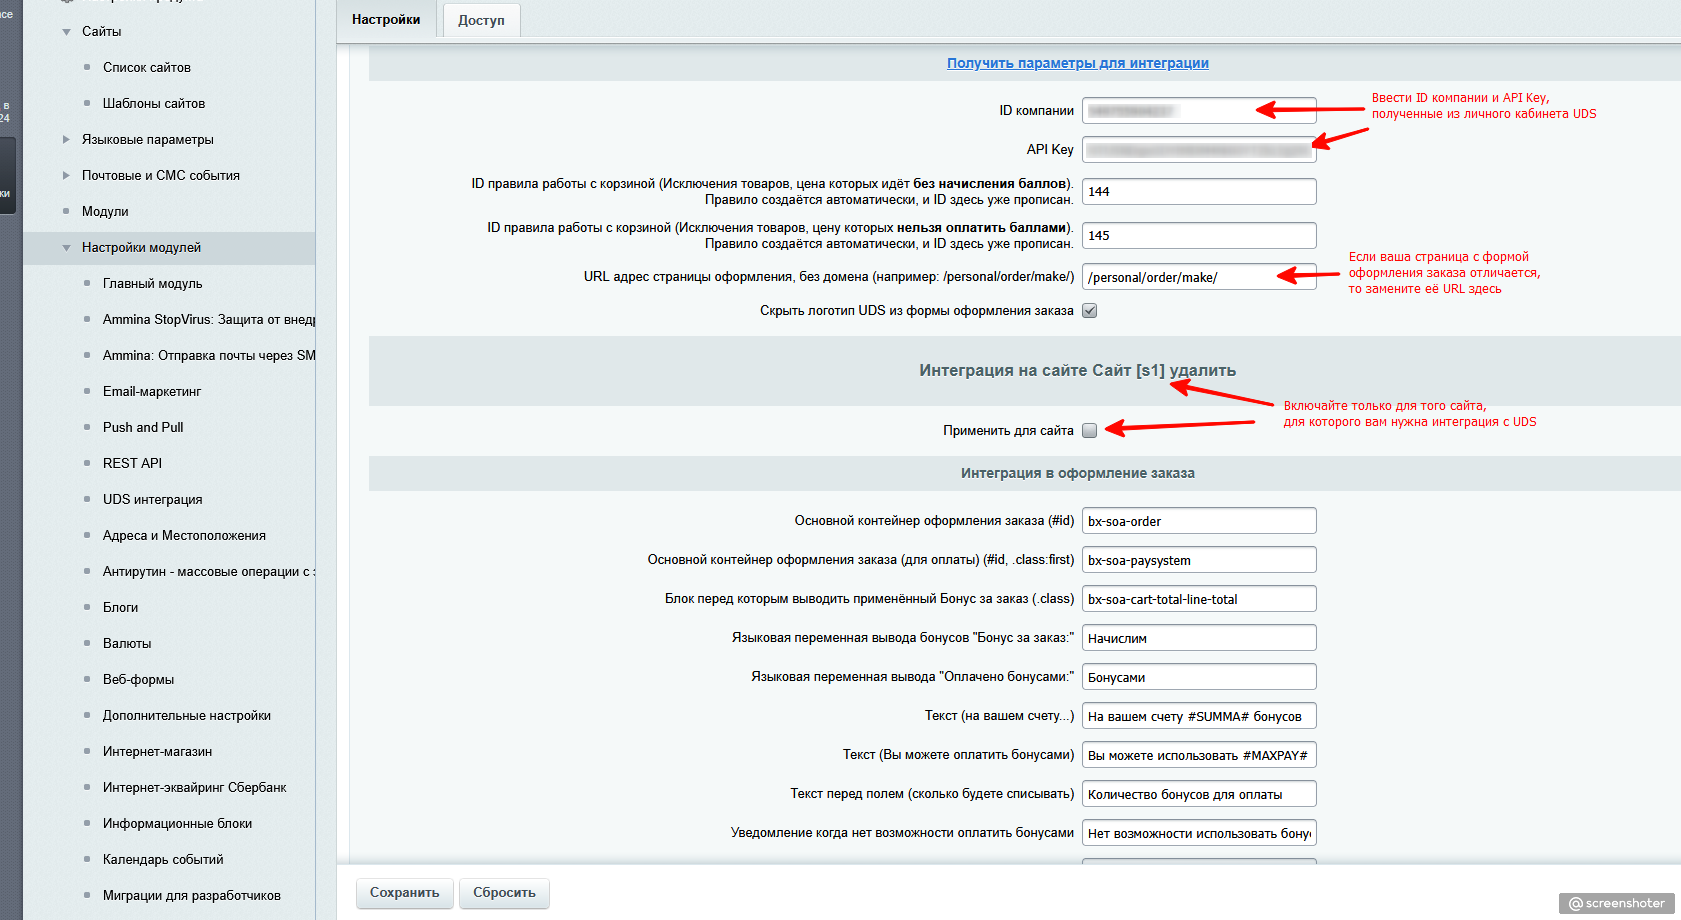Expand Почтовые и СМС события section
1681x920 pixels.
coord(66,176)
